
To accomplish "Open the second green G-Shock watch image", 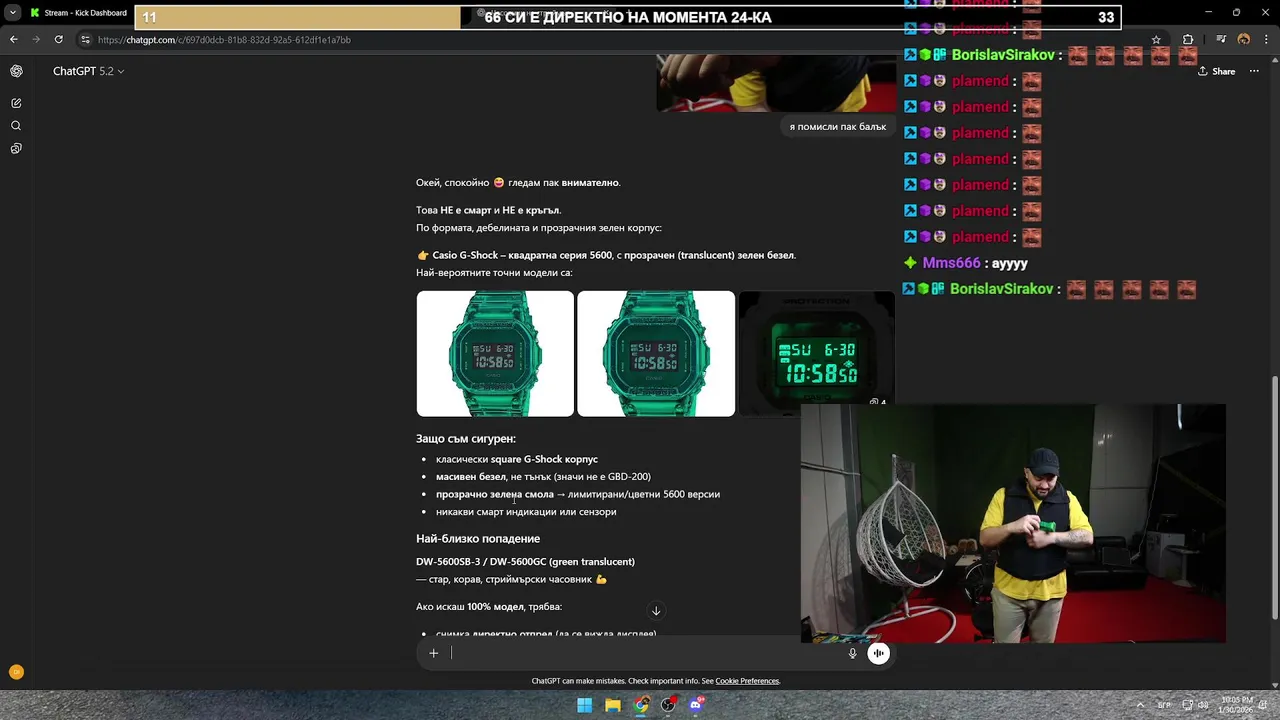I will [656, 353].
